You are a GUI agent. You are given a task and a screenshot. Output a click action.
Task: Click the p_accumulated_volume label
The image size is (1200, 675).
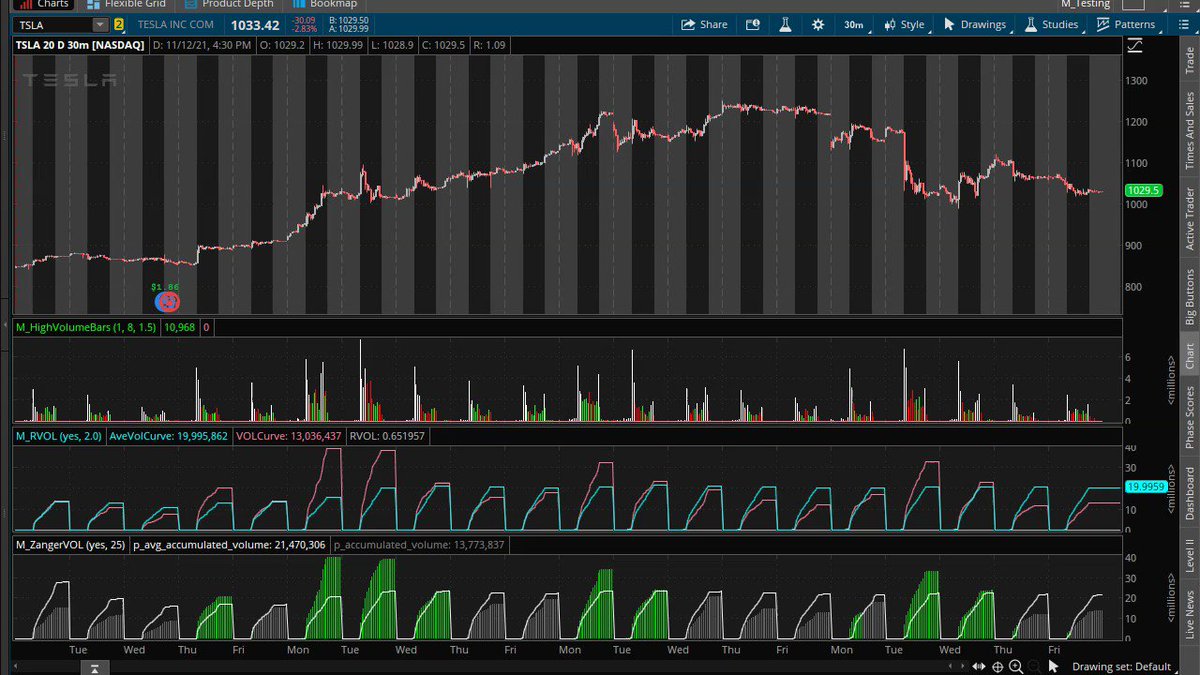point(419,545)
